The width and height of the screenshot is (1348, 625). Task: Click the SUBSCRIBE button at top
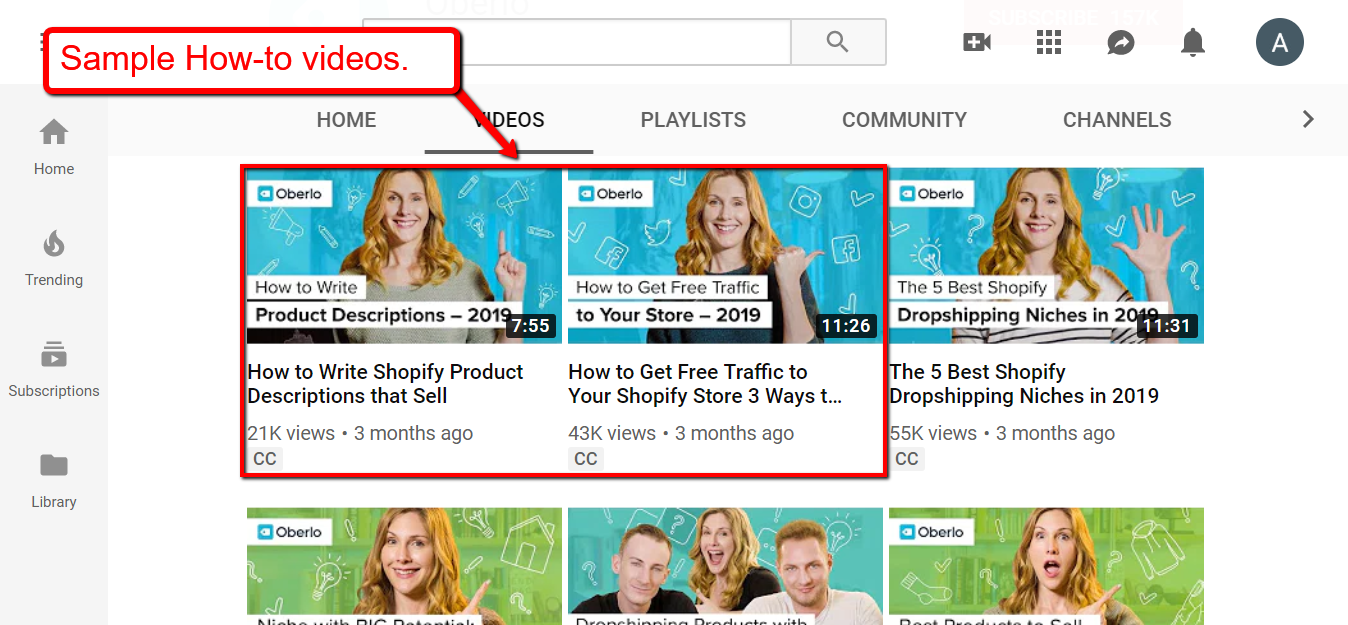1073,17
